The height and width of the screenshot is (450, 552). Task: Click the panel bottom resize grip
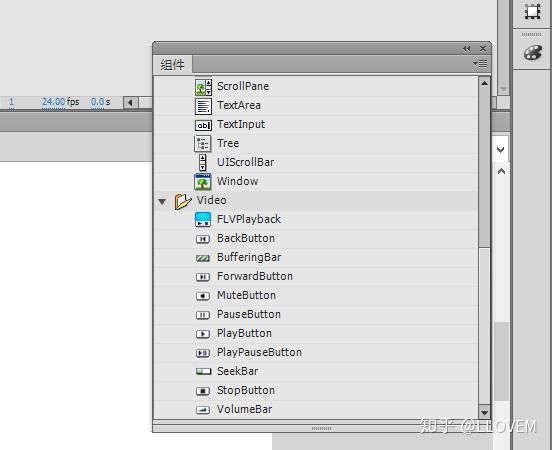click(321, 429)
